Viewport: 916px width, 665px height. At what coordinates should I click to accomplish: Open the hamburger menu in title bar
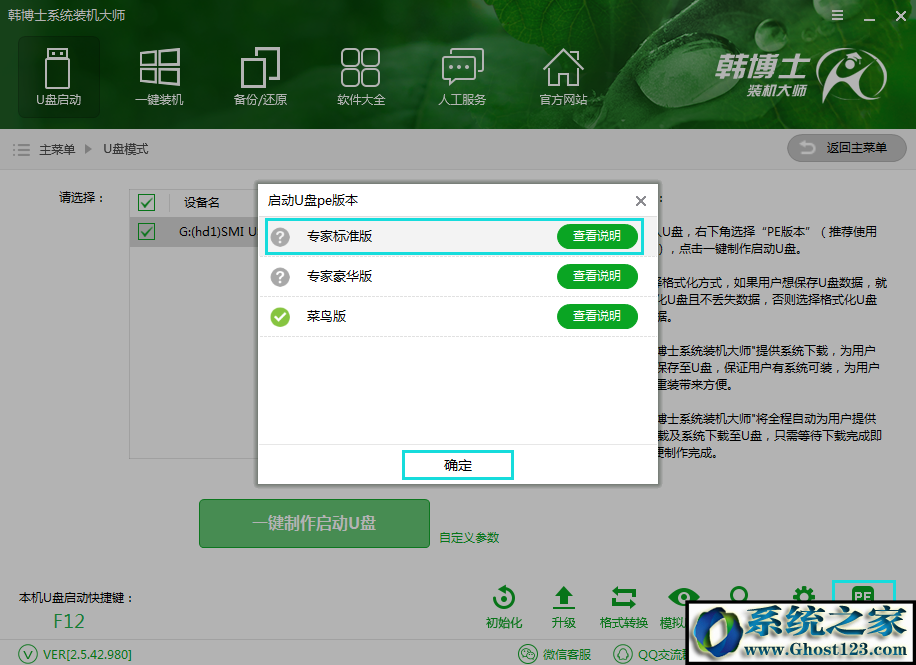click(x=838, y=16)
